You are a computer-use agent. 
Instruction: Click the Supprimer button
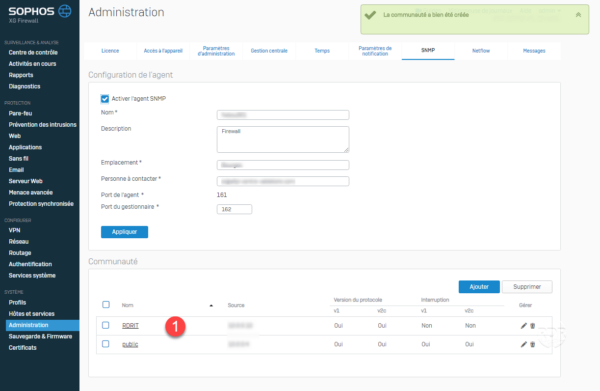[x=527, y=287]
